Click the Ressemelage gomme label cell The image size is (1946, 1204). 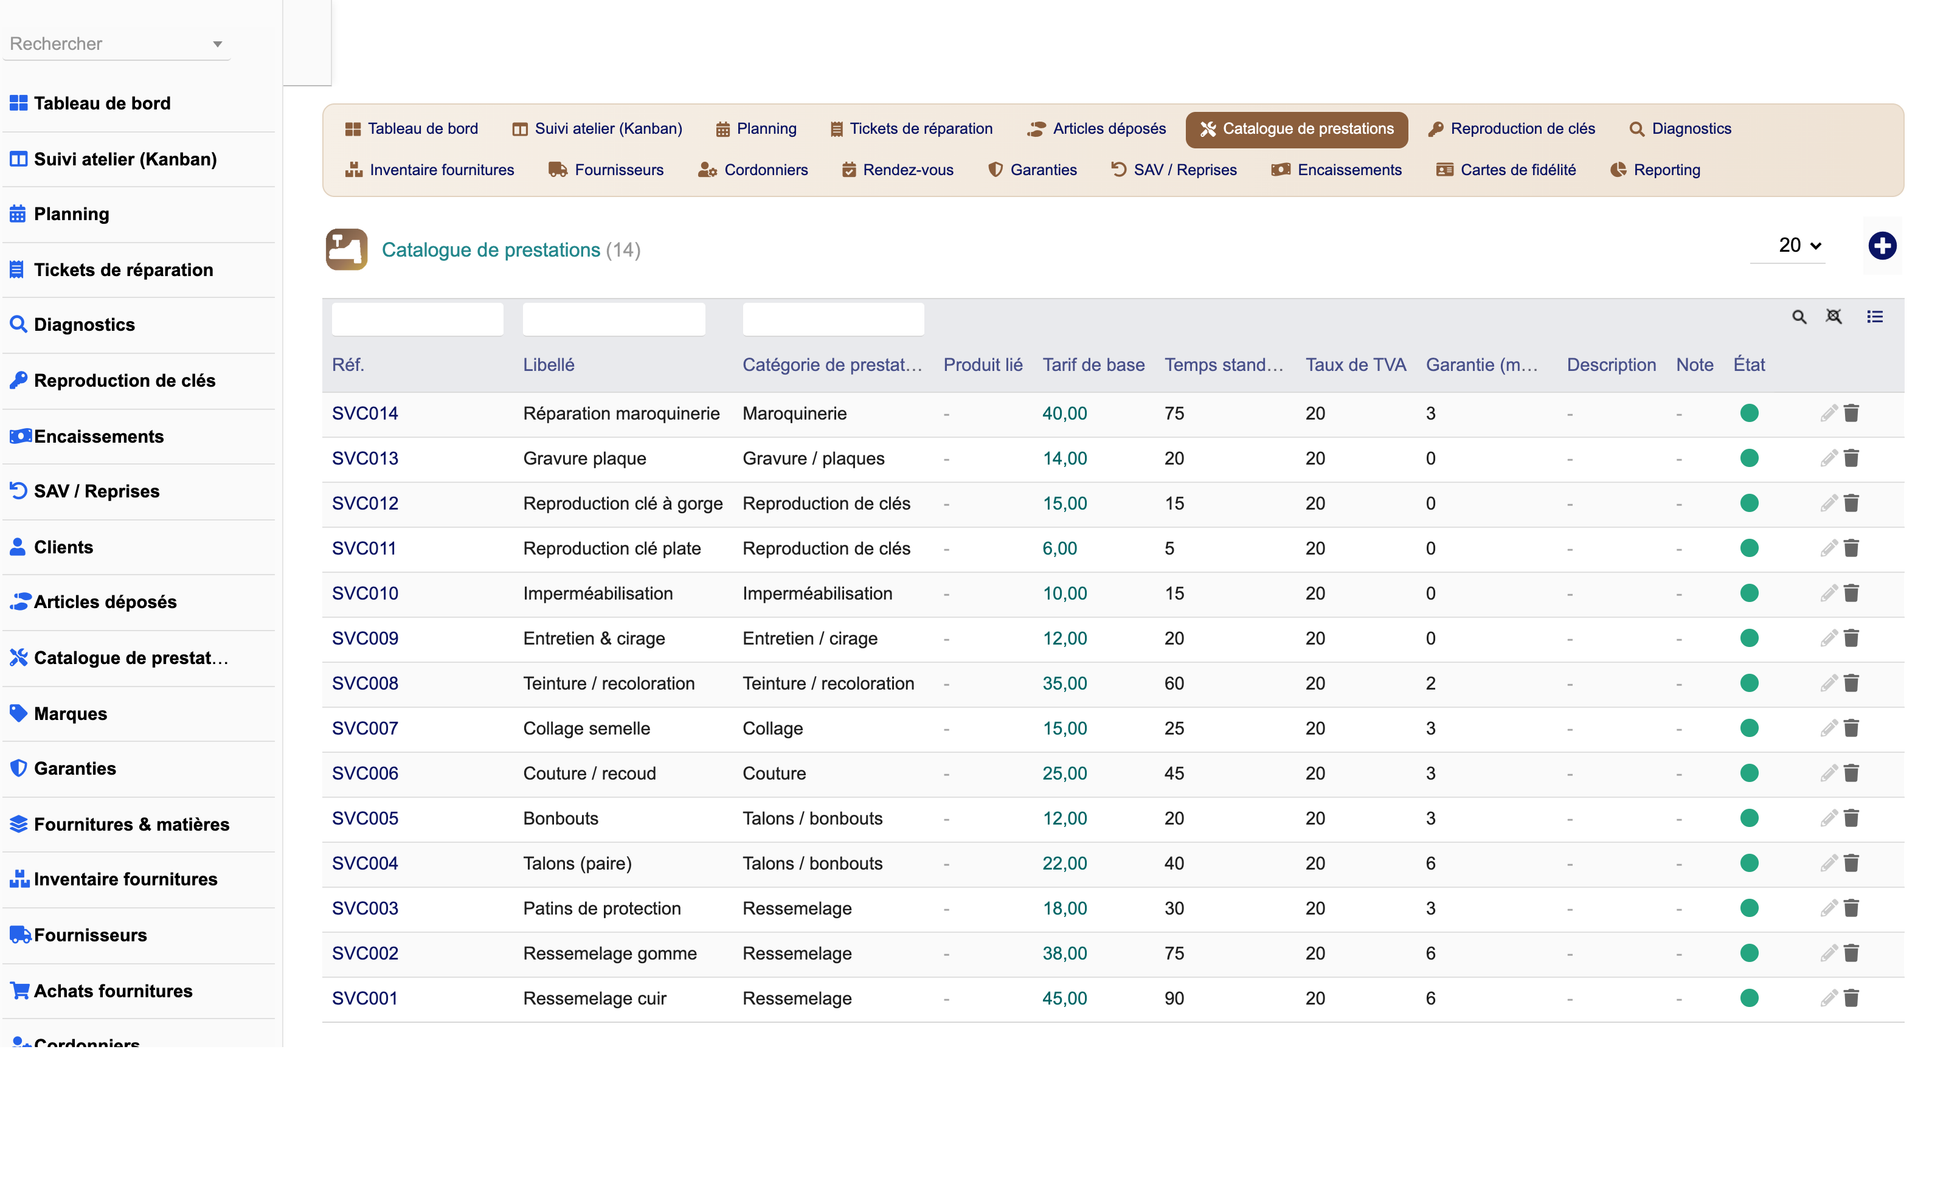(610, 953)
